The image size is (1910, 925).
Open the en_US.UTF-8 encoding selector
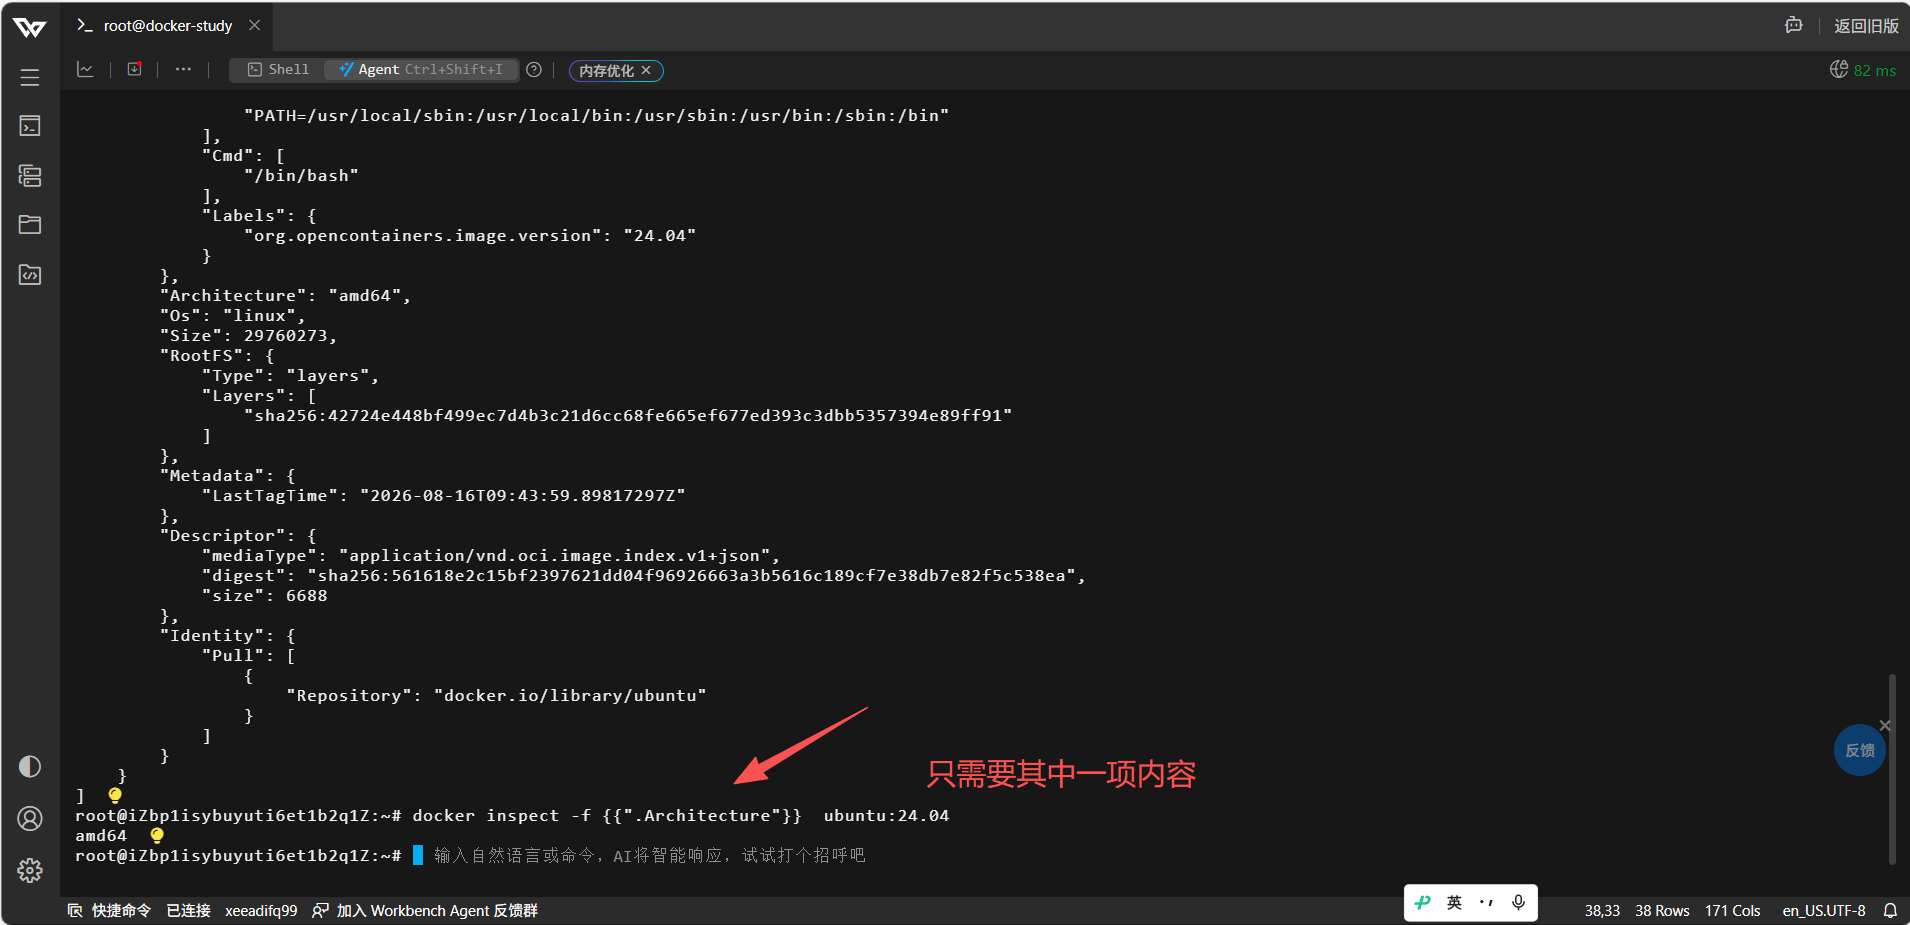[1824, 910]
